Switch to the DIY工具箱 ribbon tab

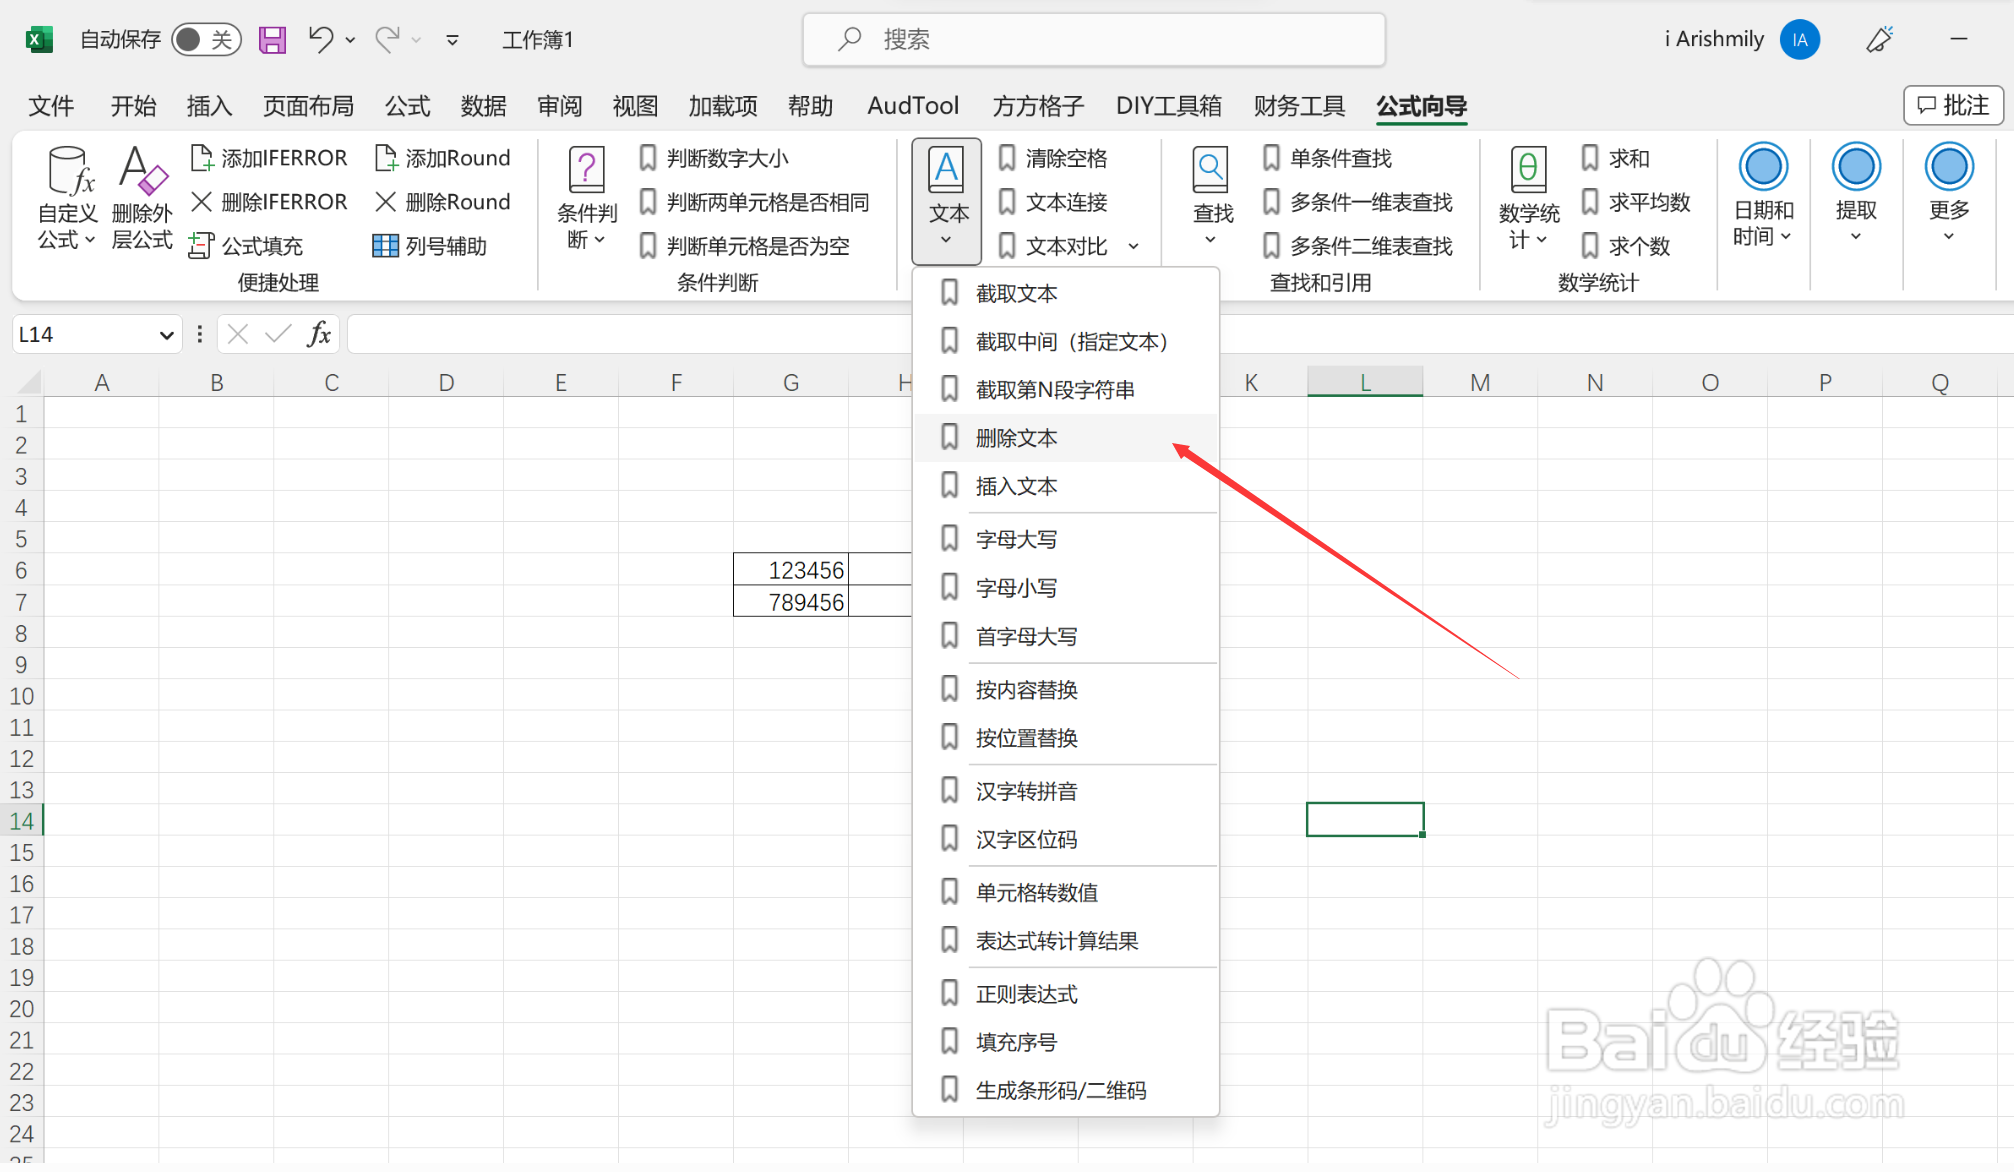tap(1168, 106)
